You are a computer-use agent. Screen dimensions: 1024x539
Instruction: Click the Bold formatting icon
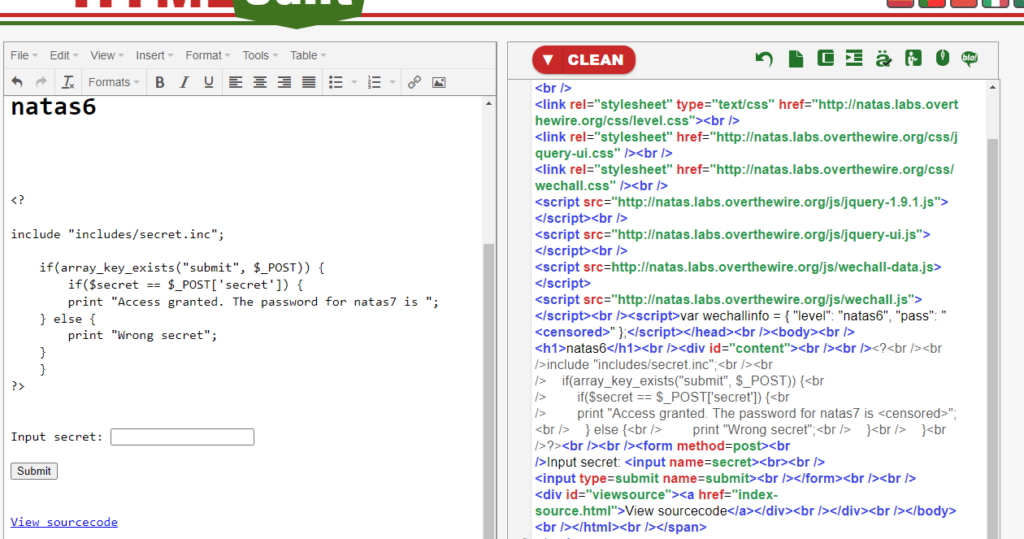pyautogui.click(x=159, y=82)
